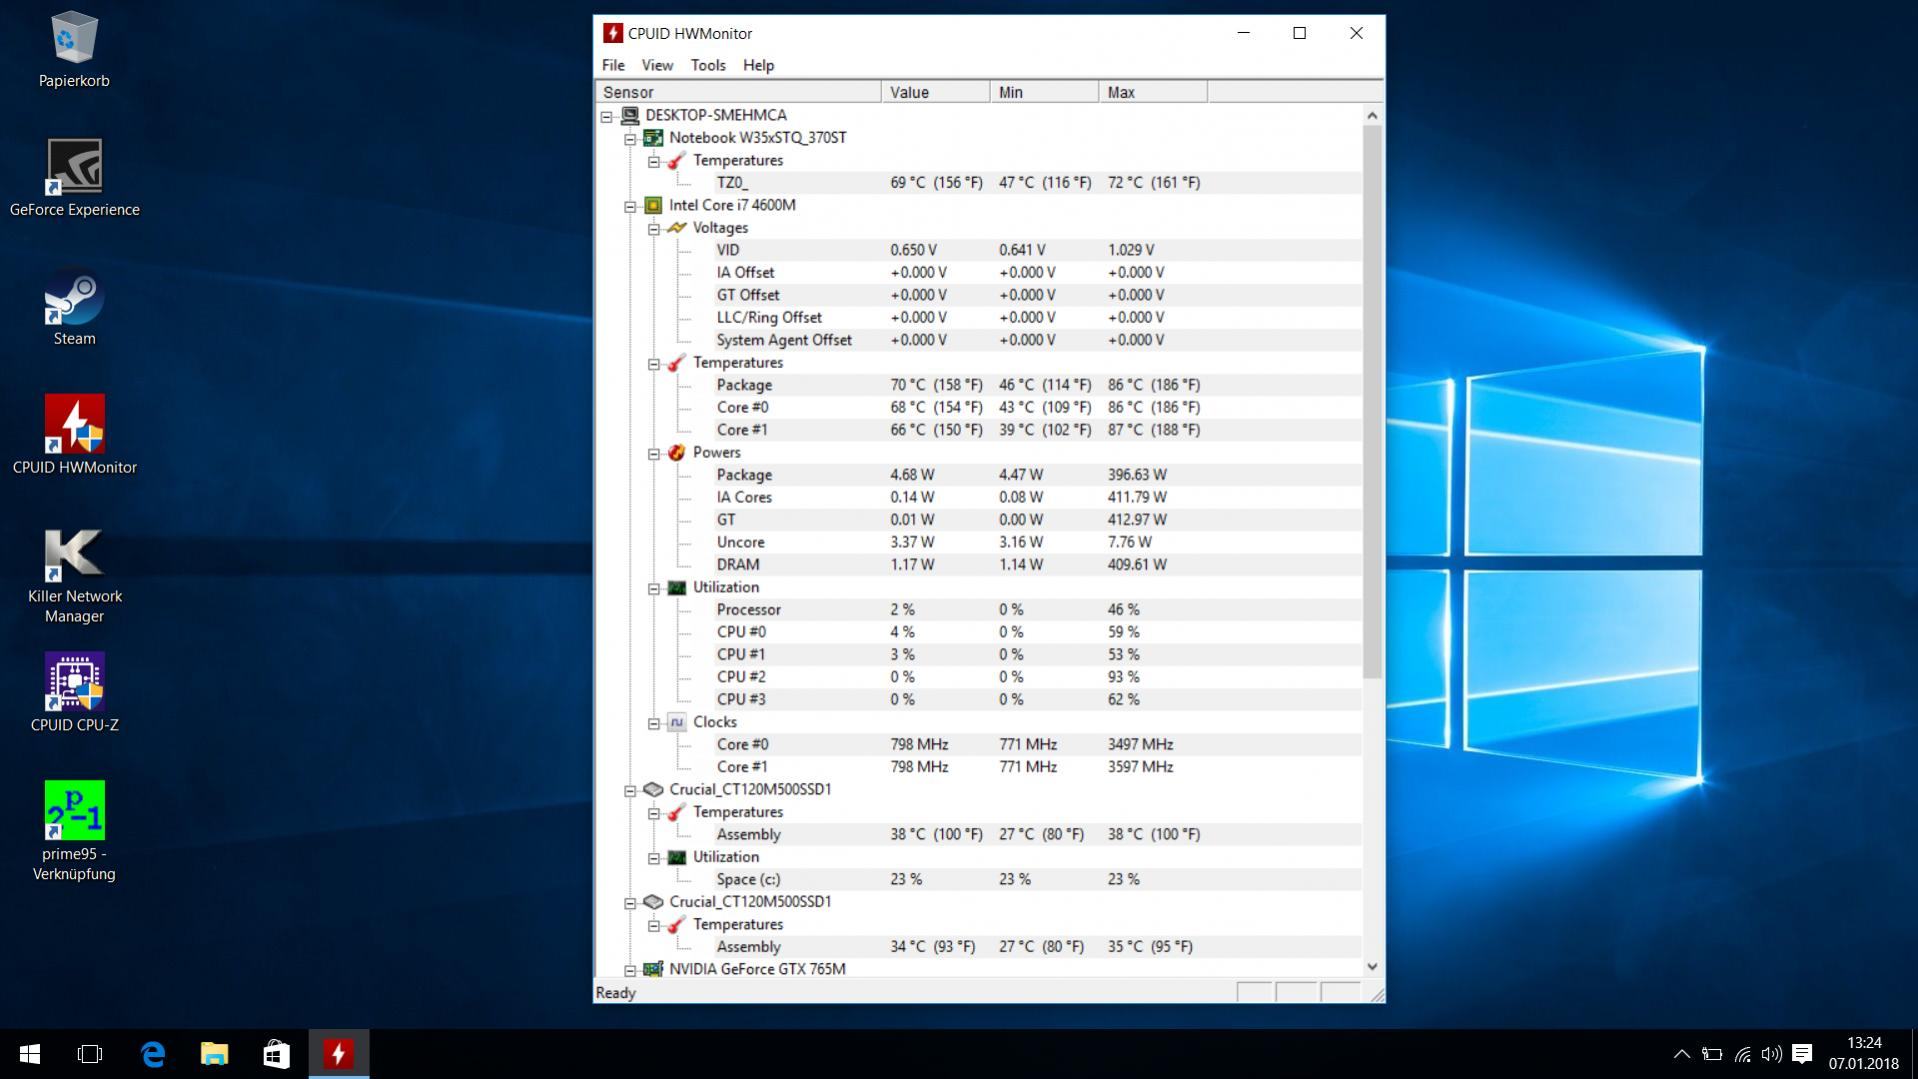Click the vertical scrollbar thumb in HWMonitor
The height and width of the screenshot is (1079, 1918).
coord(1372,400)
